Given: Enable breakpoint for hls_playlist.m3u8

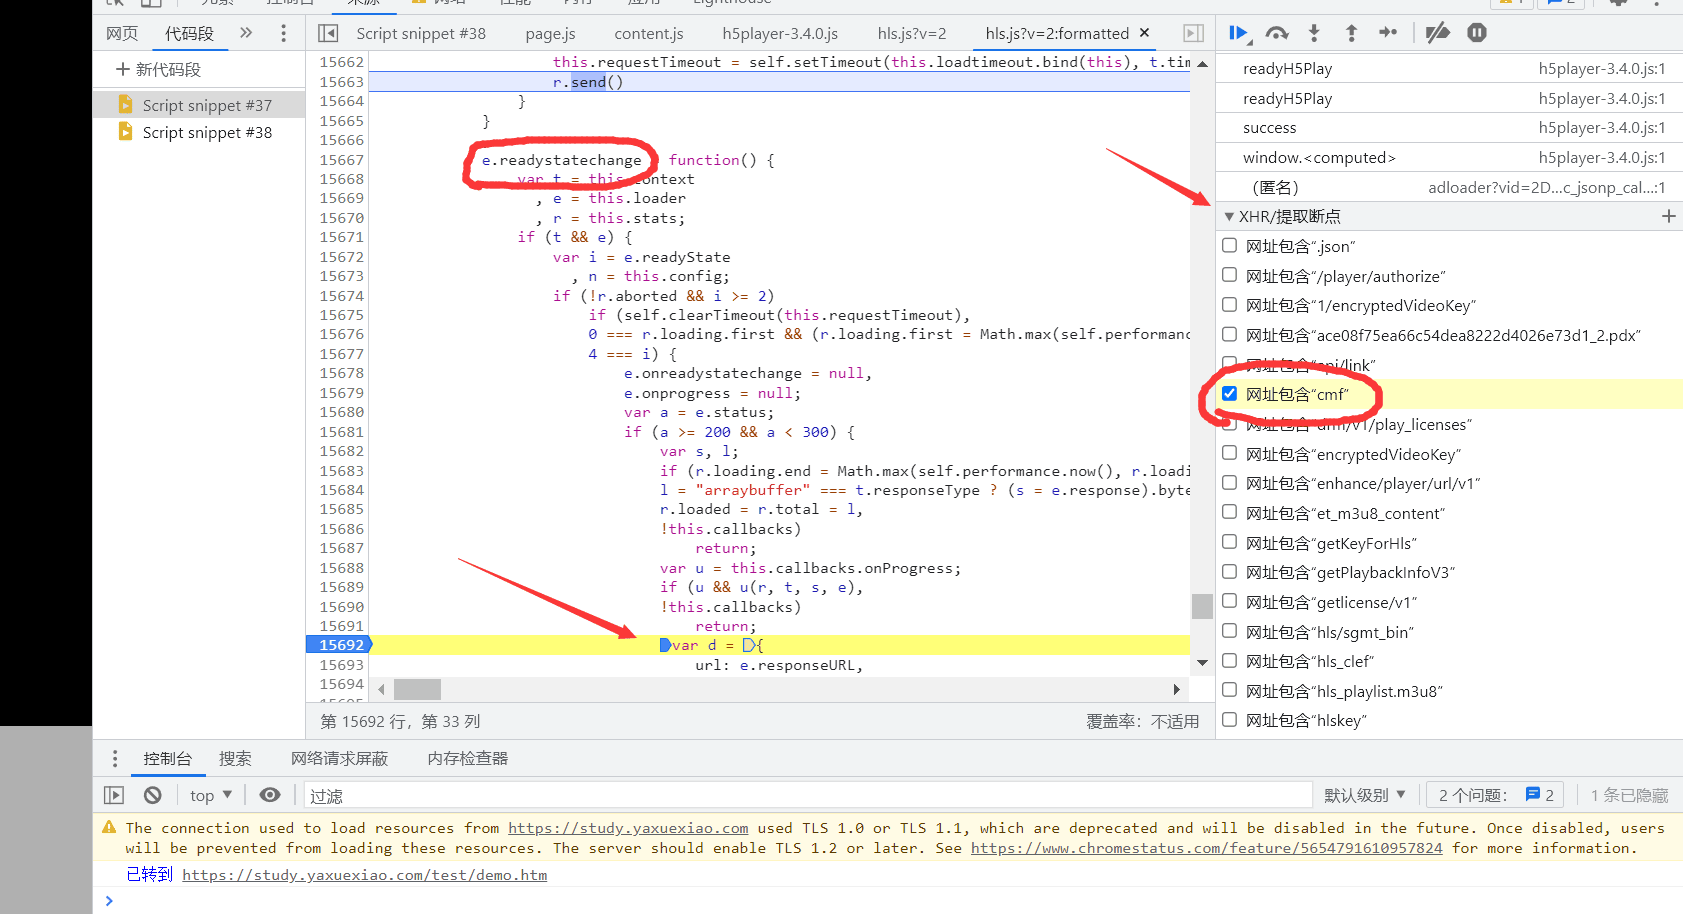Looking at the screenshot, I should [x=1230, y=690].
